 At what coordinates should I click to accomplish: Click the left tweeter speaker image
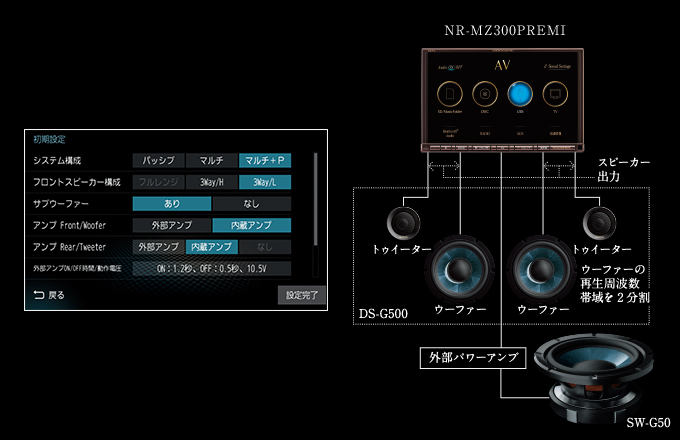[x=403, y=221]
